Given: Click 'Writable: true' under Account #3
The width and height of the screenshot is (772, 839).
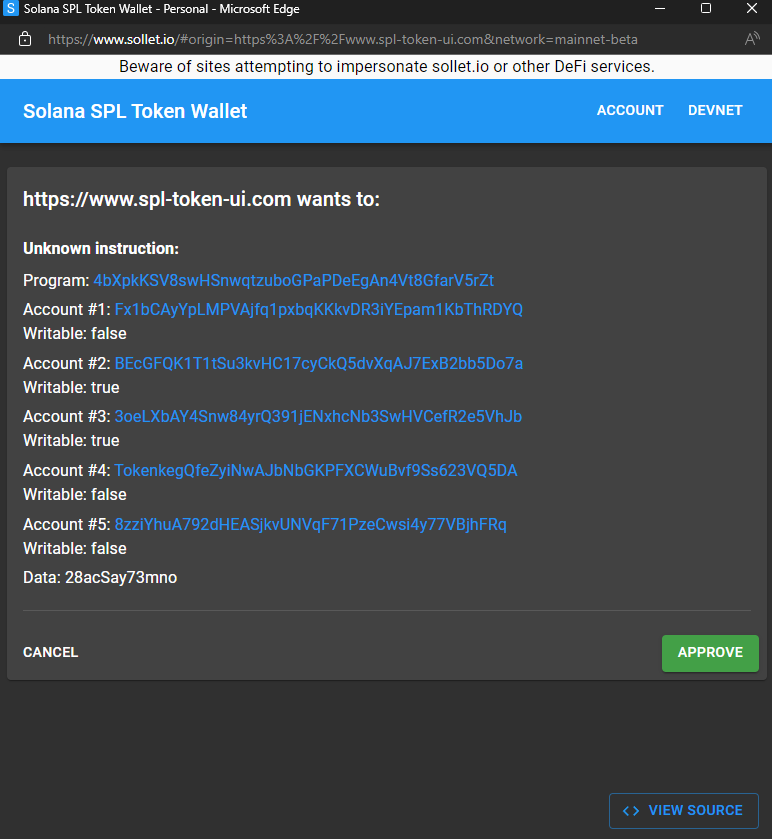Looking at the screenshot, I should [x=71, y=440].
